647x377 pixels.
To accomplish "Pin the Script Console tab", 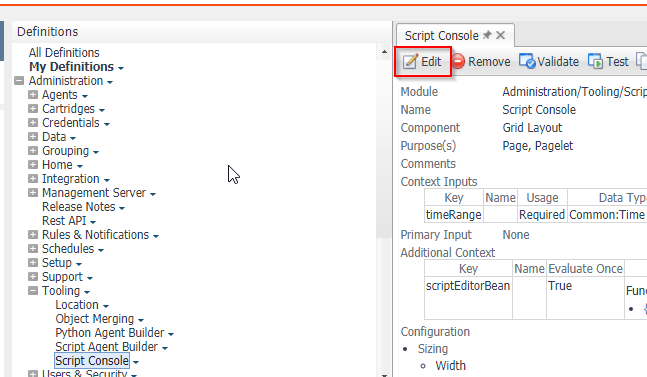I will 487,35.
